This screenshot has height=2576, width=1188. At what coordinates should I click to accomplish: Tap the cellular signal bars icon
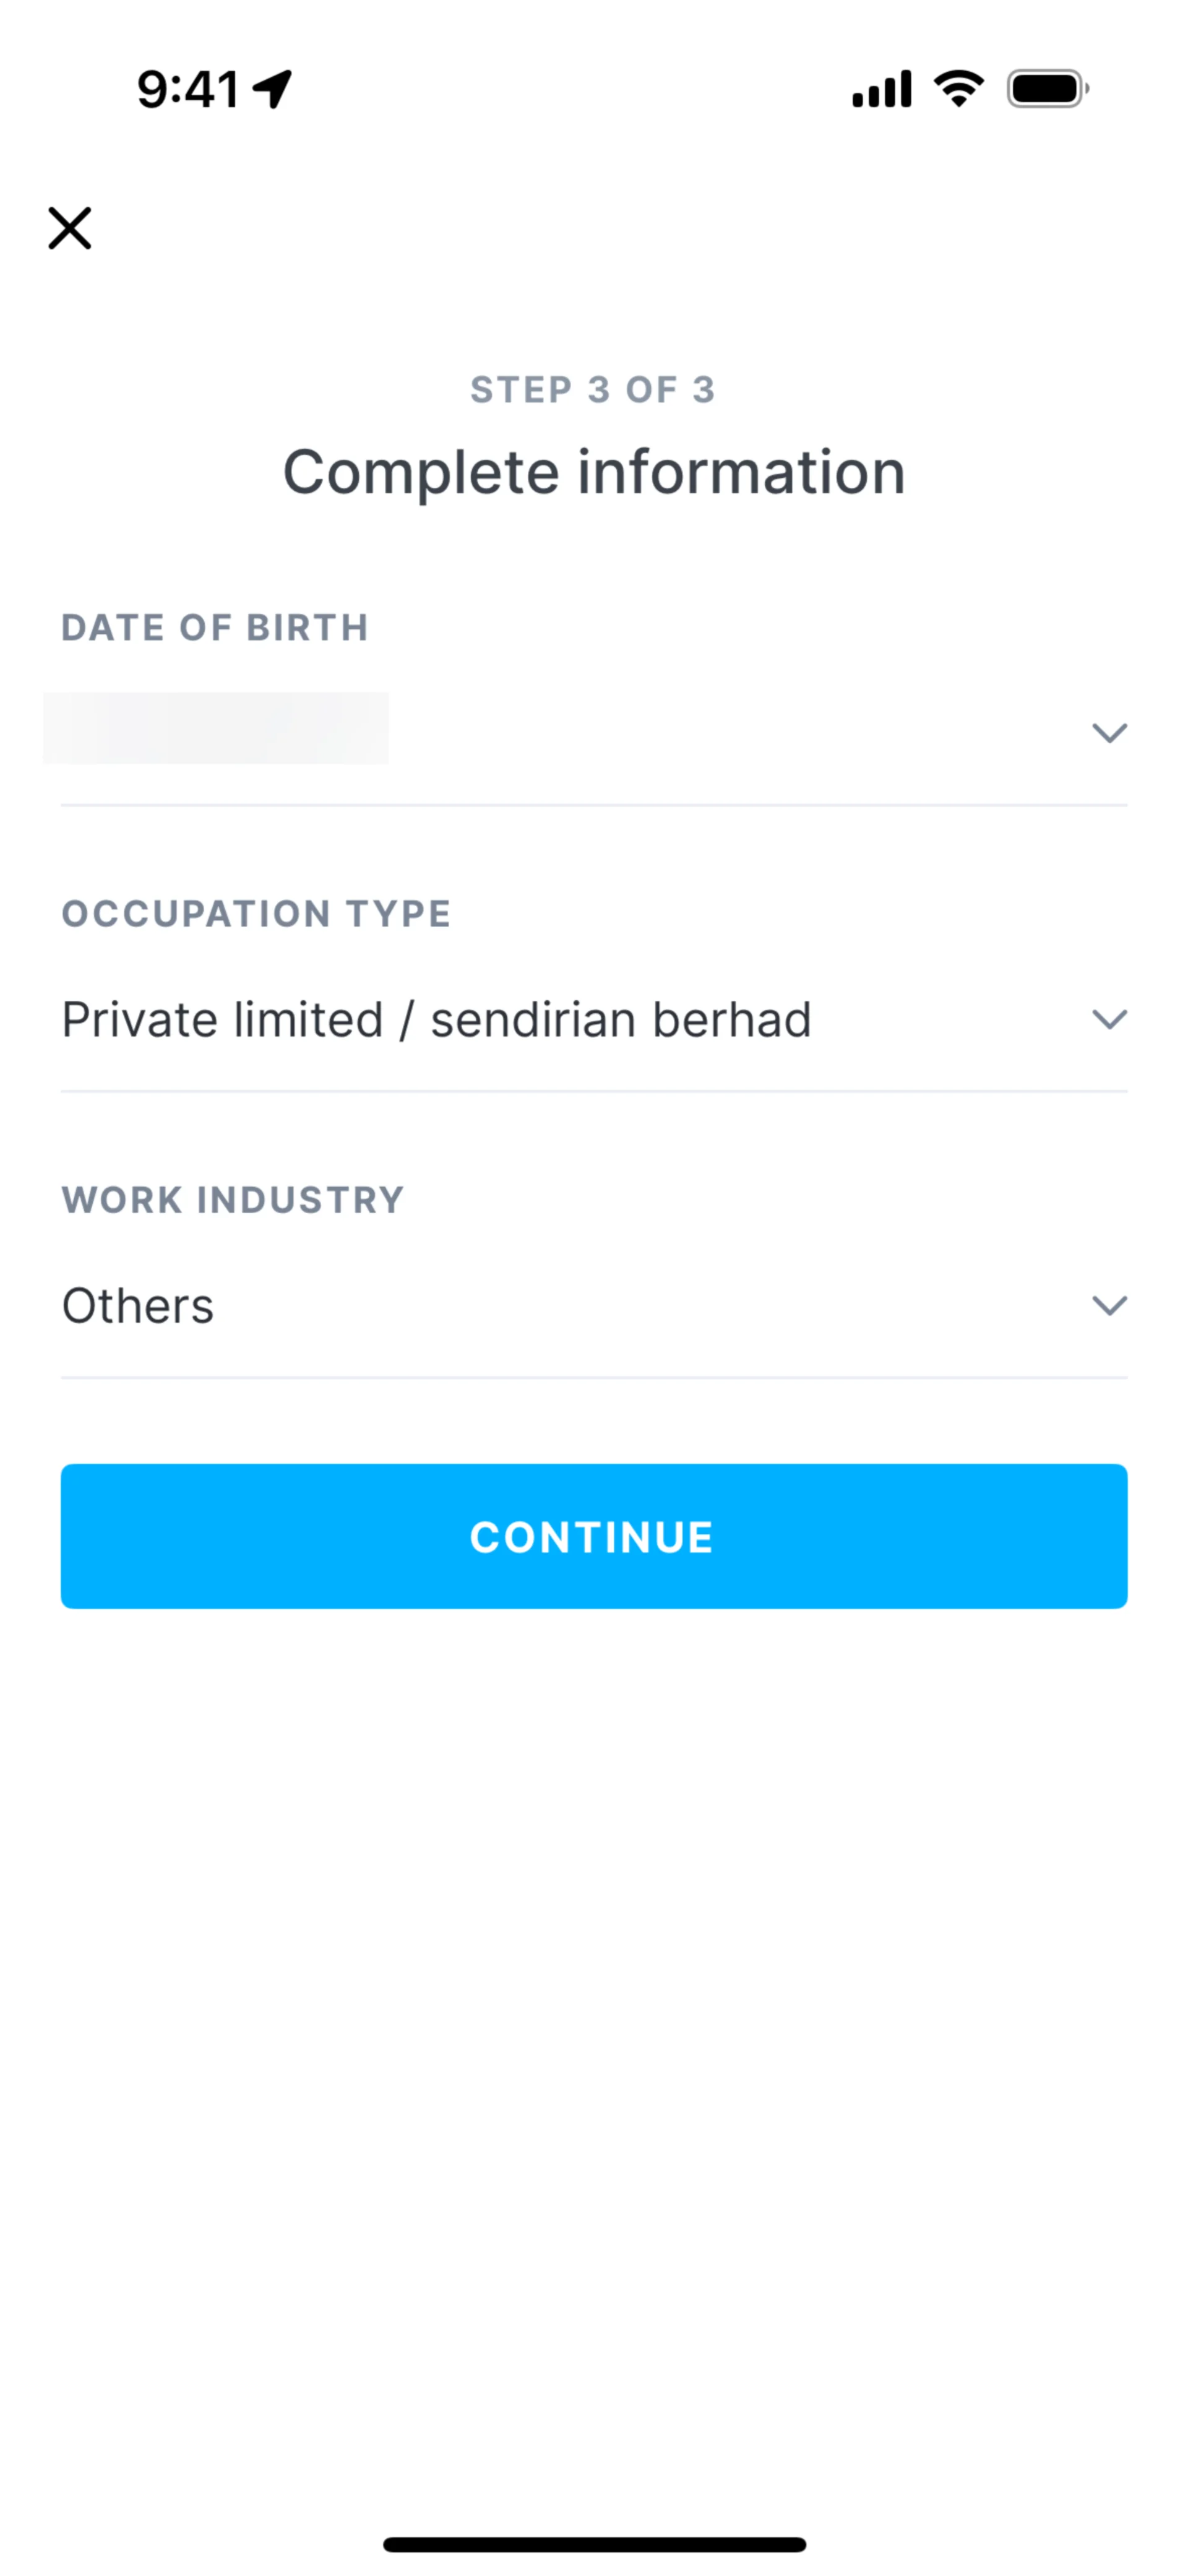[881, 89]
